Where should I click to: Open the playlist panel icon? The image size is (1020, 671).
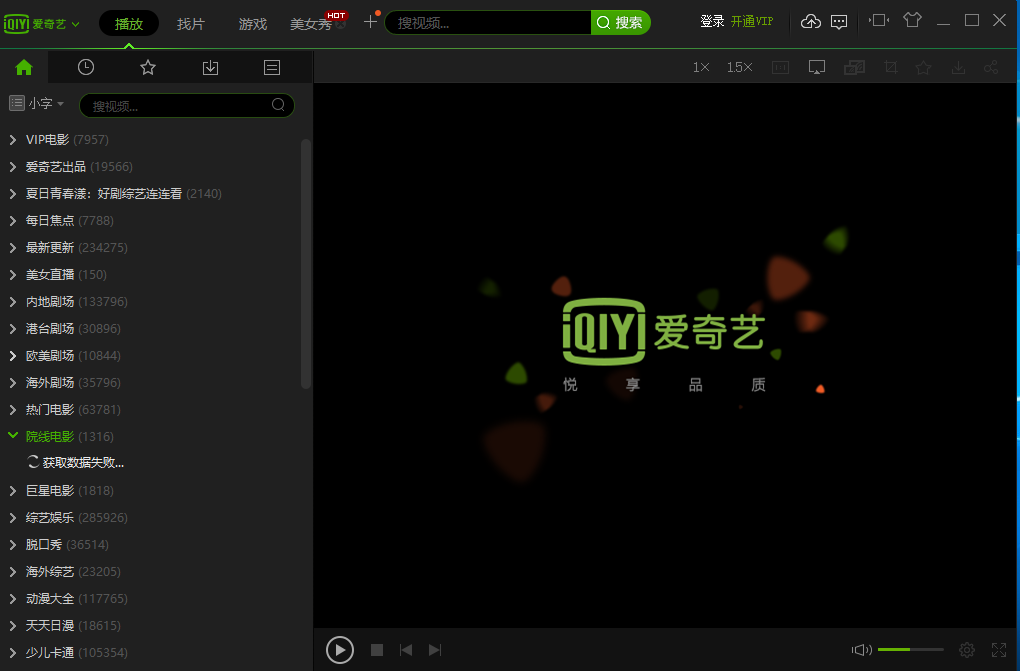coord(271,67)
